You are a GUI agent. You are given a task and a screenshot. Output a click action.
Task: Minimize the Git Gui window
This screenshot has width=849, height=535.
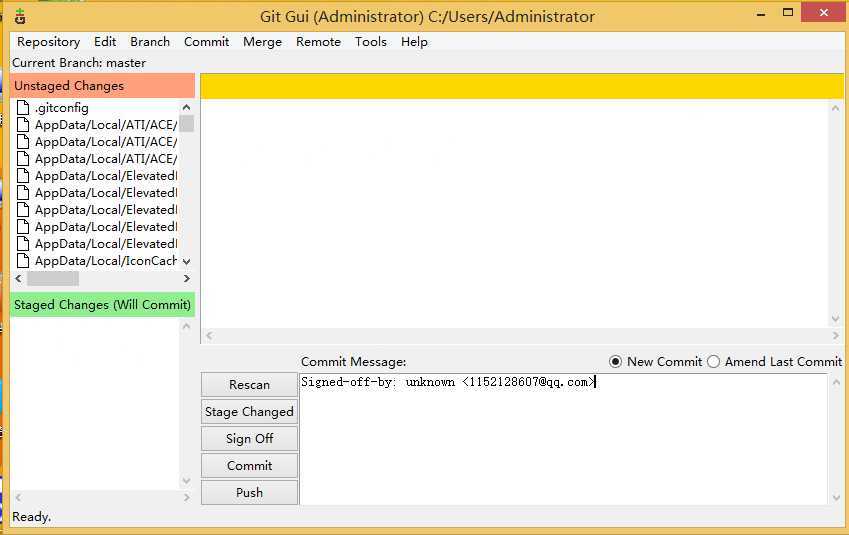tap(761, 14)
